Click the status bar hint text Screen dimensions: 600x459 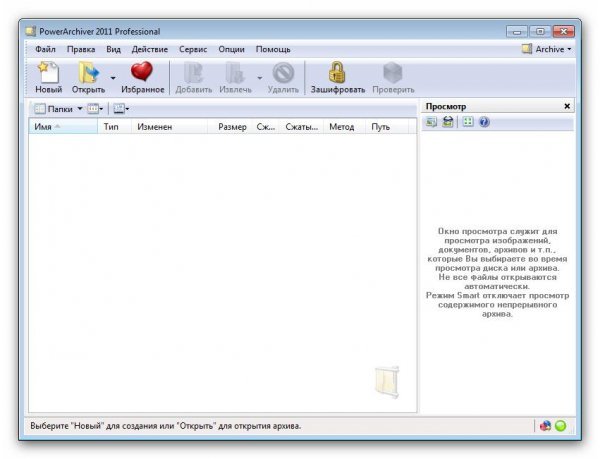click(x=166, y=426)
